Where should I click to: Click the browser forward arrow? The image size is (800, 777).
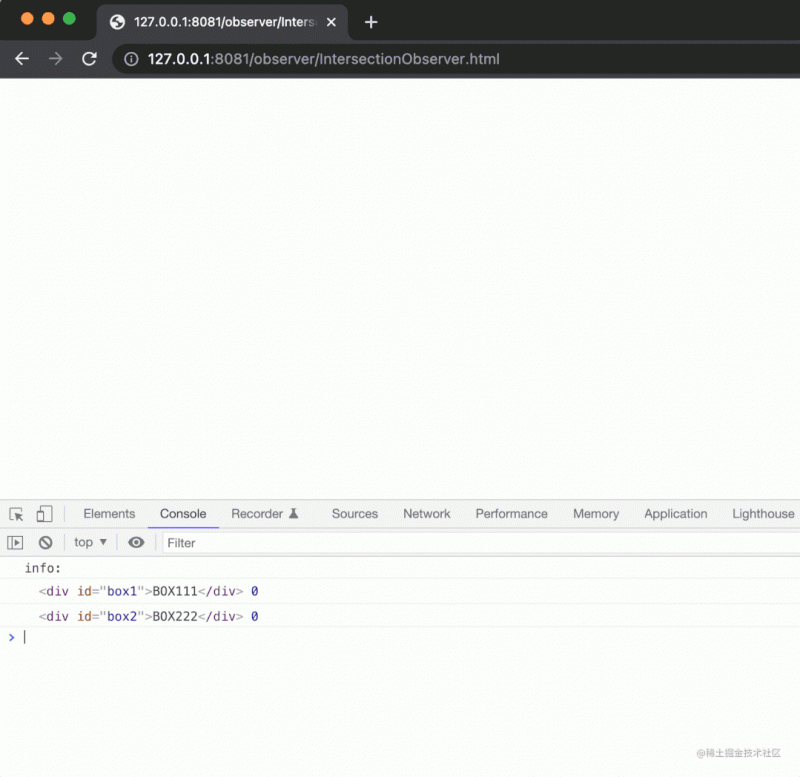55,59
